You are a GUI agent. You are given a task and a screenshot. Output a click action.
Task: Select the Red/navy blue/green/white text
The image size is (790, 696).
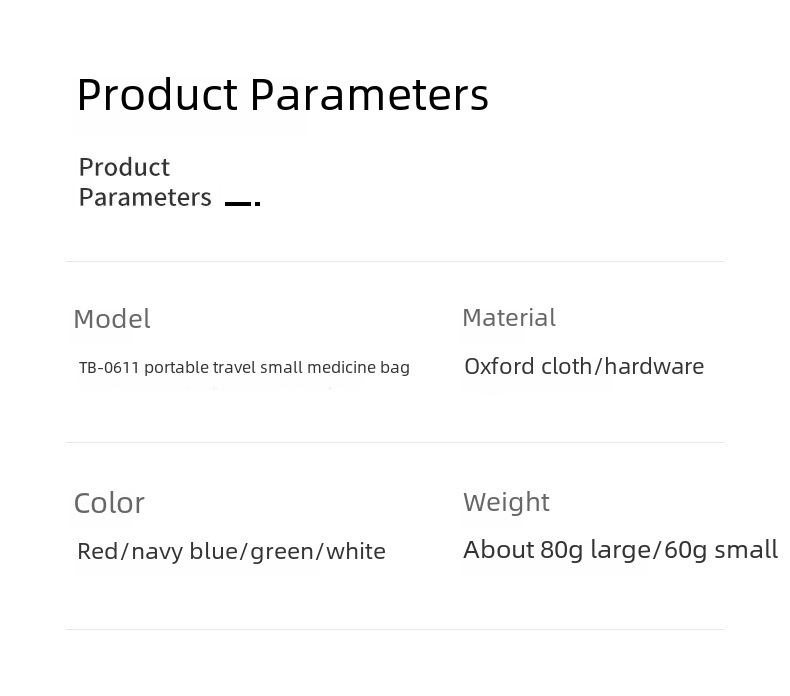(x=231, y=551)
